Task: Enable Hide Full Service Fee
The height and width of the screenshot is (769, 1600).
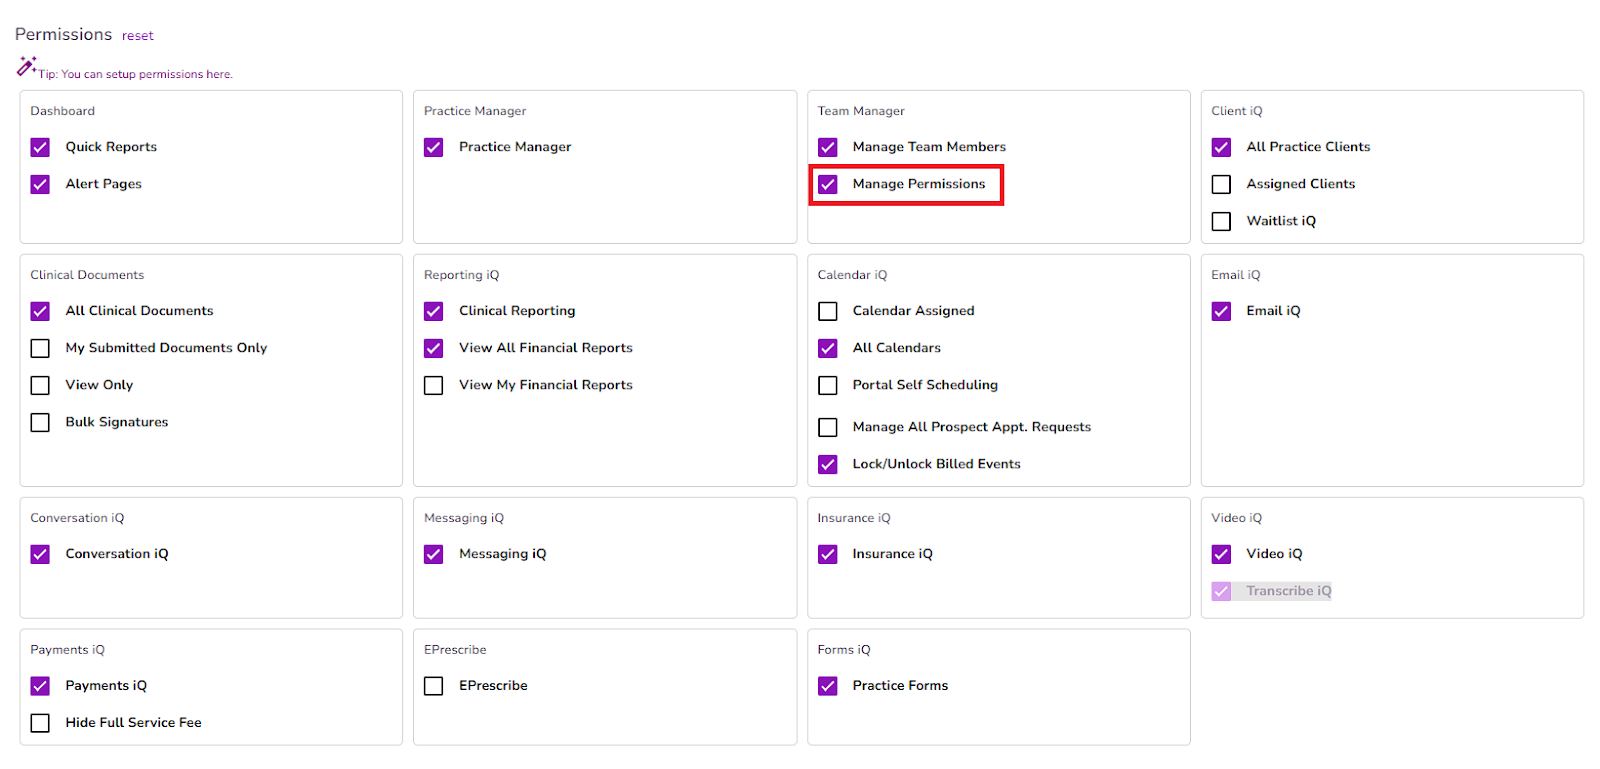Action: pyautogui.click(x=40, y=723)
